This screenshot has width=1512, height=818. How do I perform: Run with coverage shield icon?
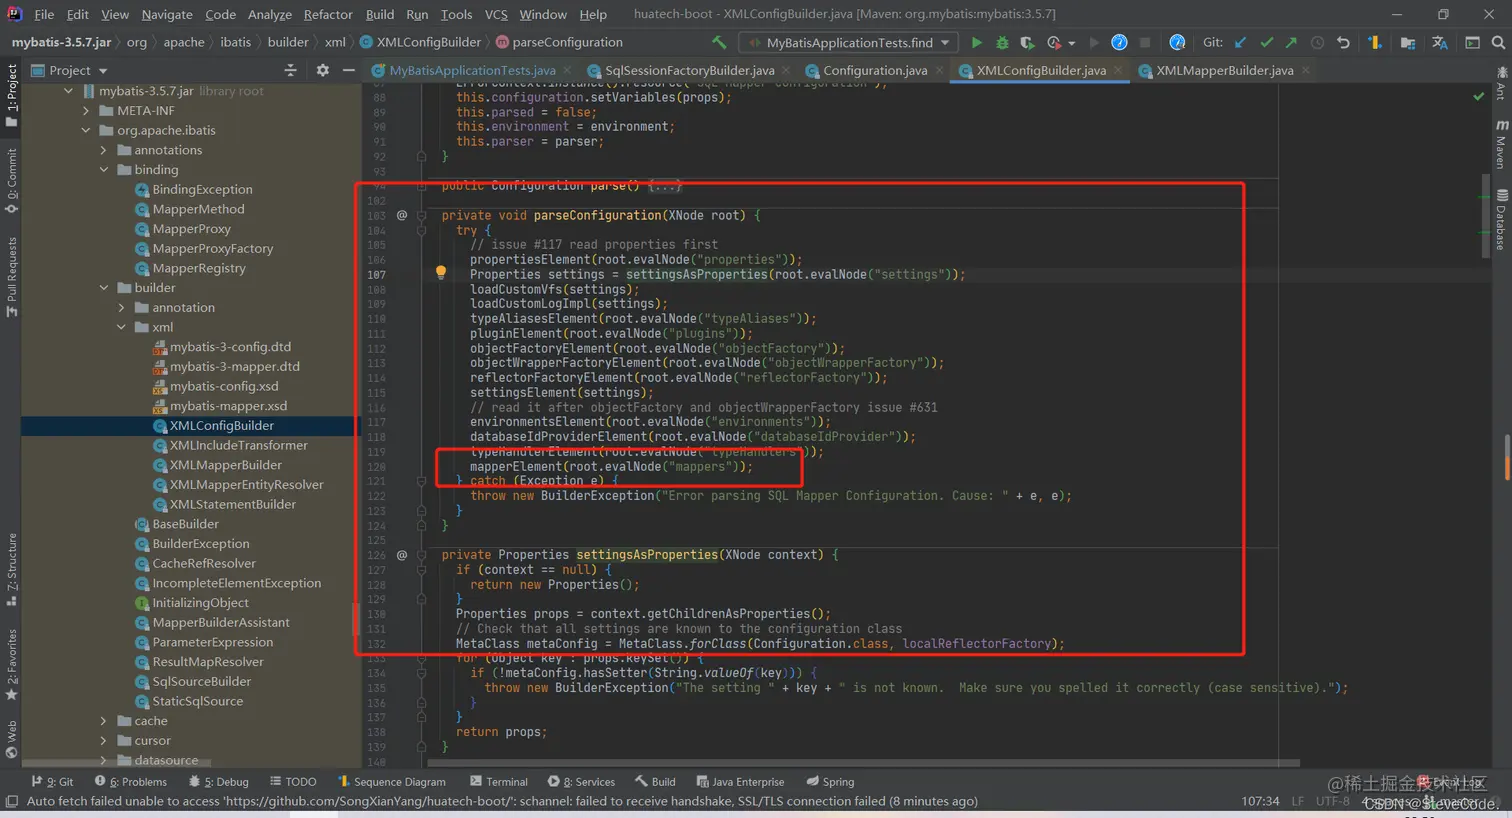[x=1027, y=42]
